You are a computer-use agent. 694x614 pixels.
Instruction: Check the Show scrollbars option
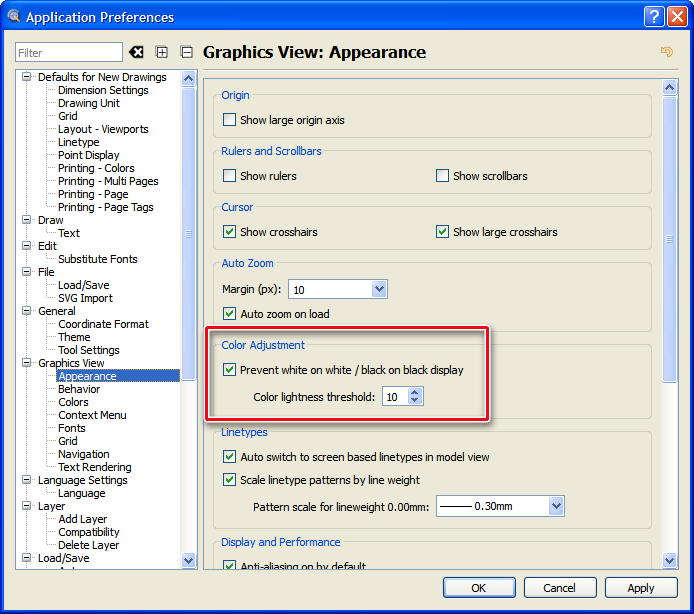[443, 176]
